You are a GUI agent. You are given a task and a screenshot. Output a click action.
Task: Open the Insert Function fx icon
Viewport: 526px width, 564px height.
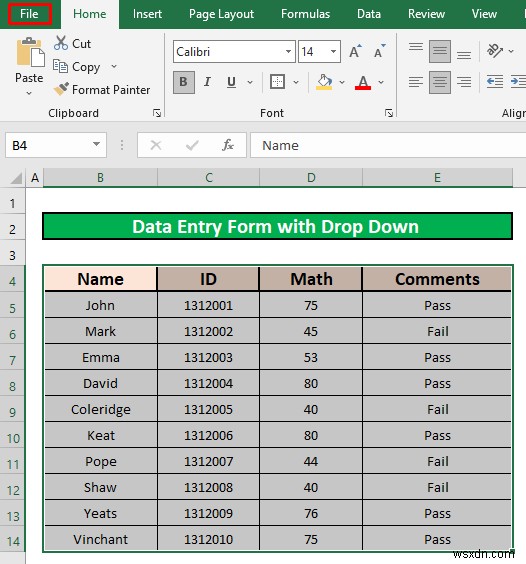228,145
